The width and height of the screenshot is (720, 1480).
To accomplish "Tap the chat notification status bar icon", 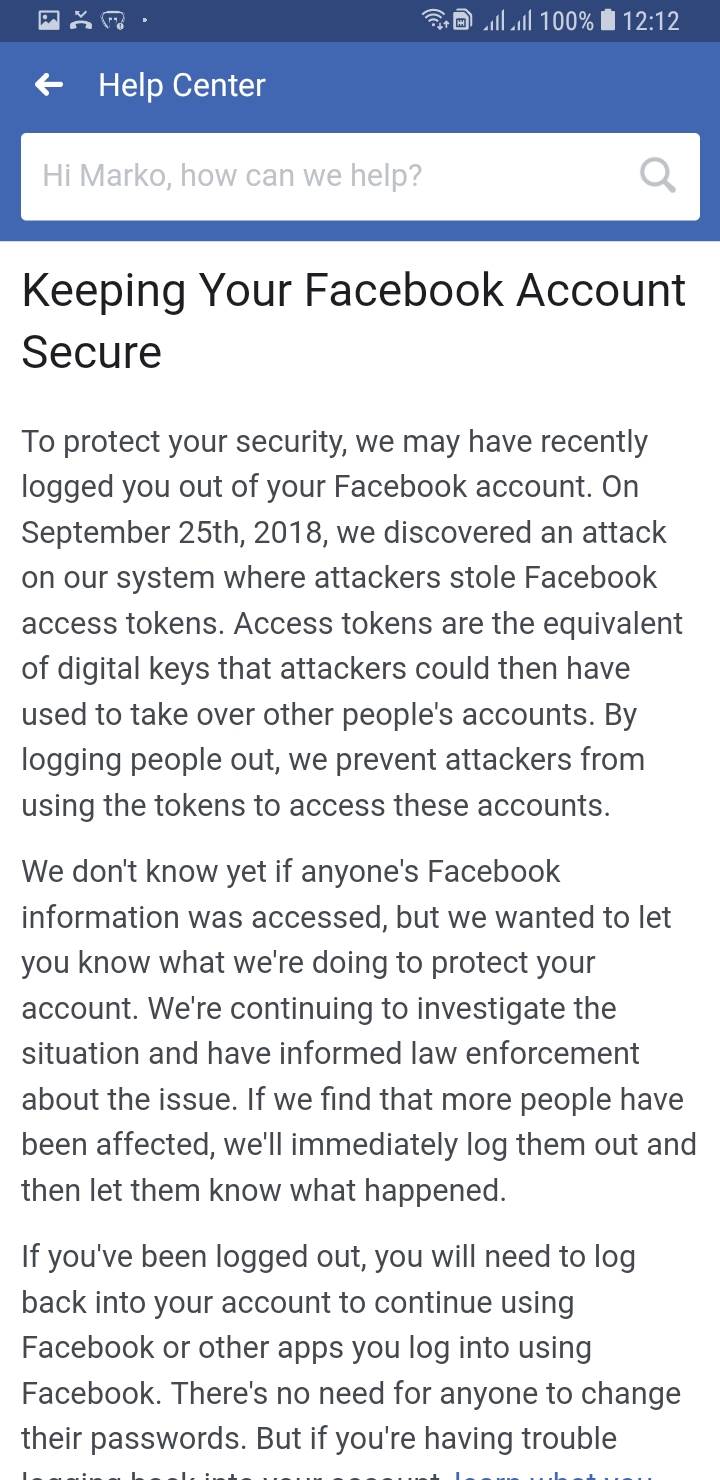I will [112, 20].
